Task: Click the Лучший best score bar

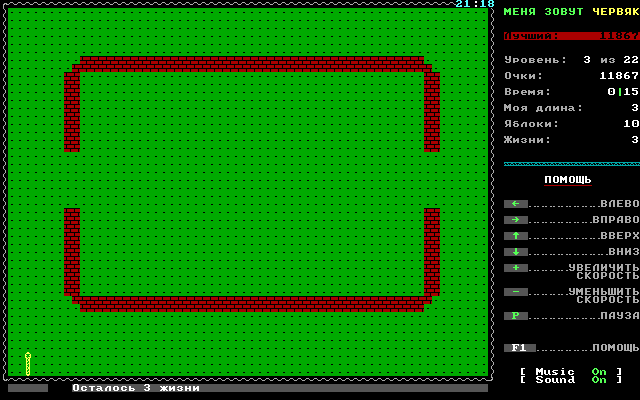Action: [x=572, y=36]
